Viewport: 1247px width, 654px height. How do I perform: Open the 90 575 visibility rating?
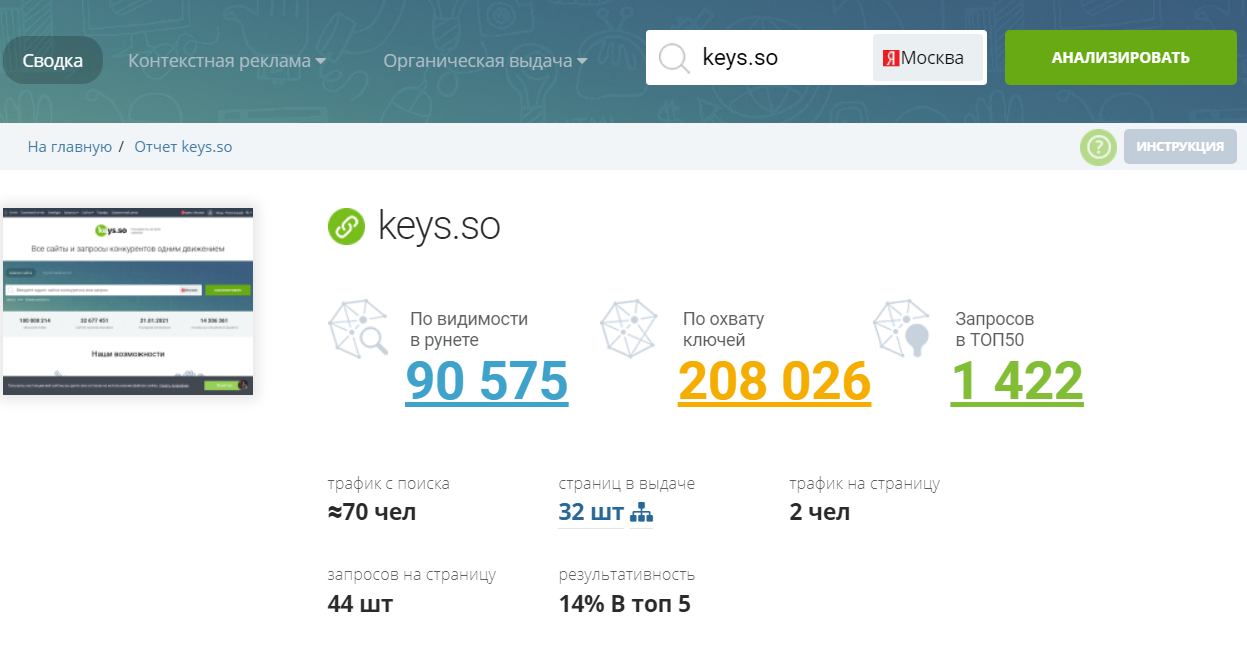[x=487, y=380]
